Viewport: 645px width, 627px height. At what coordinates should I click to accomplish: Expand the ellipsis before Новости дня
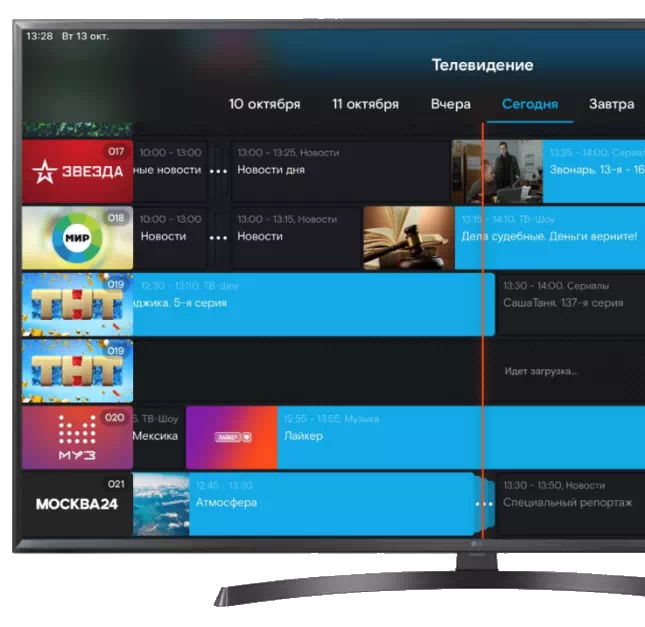pyautogui.click(x=218, y=171)
